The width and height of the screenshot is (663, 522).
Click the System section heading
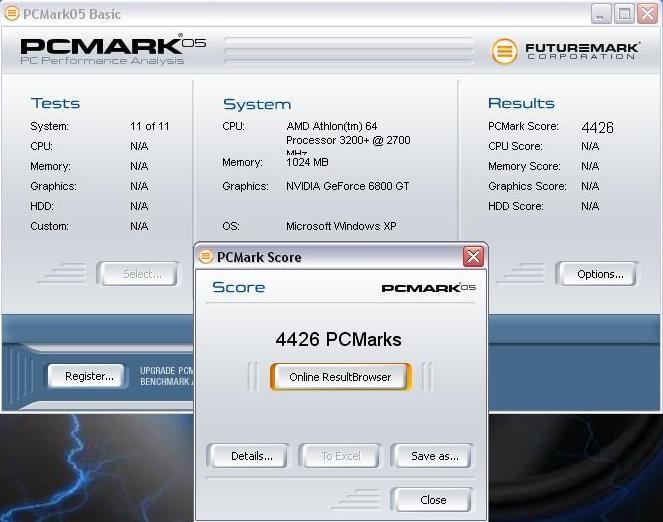pyautogui.click(x=257, y=104)
